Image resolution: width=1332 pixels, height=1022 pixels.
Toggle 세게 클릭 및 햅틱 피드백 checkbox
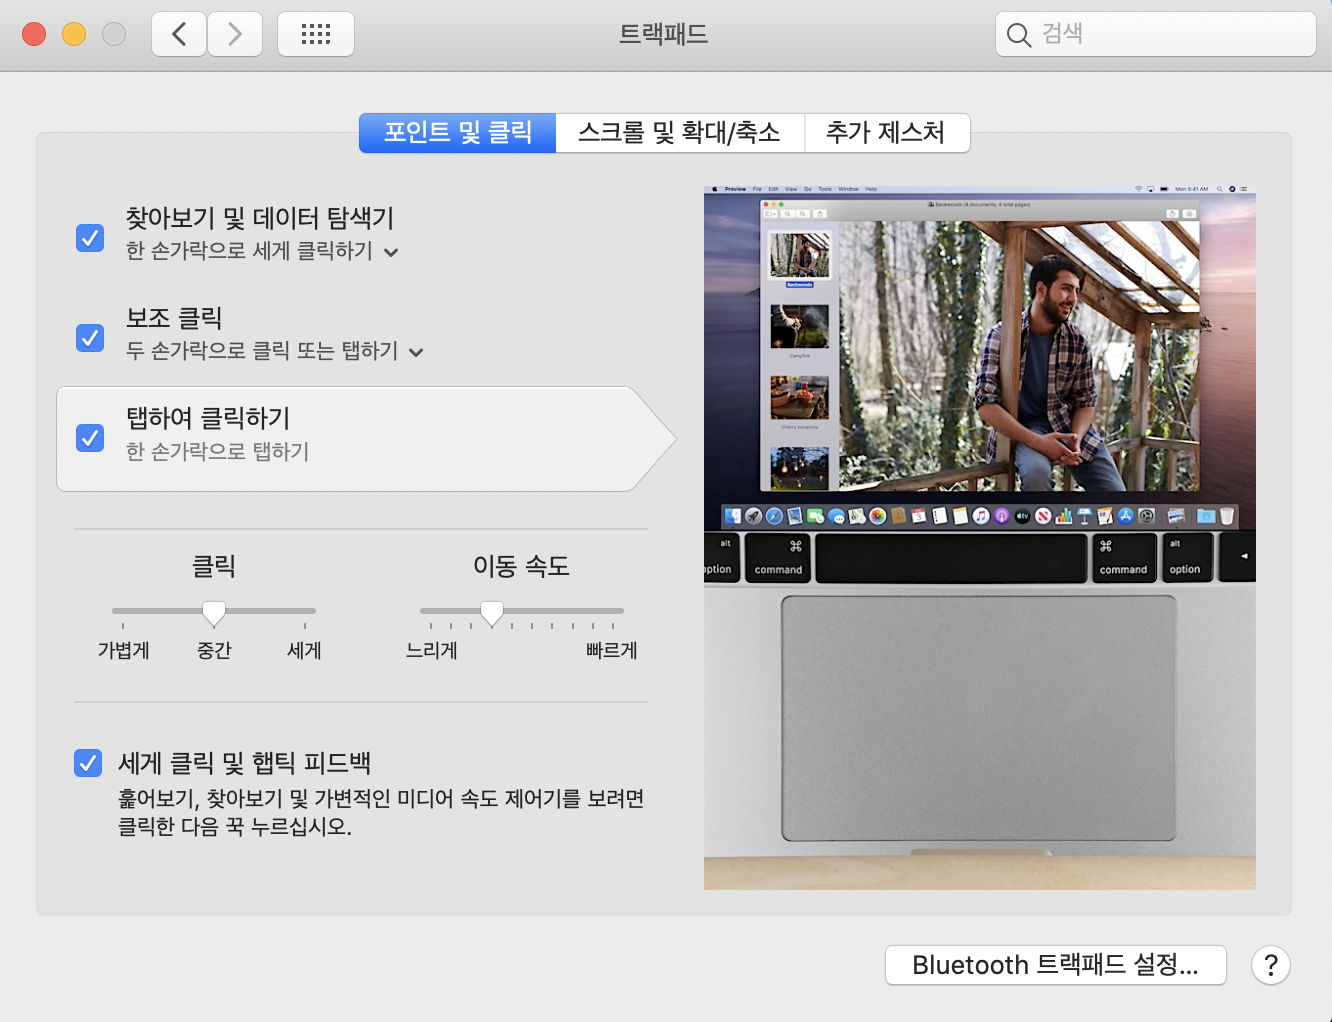88,763
